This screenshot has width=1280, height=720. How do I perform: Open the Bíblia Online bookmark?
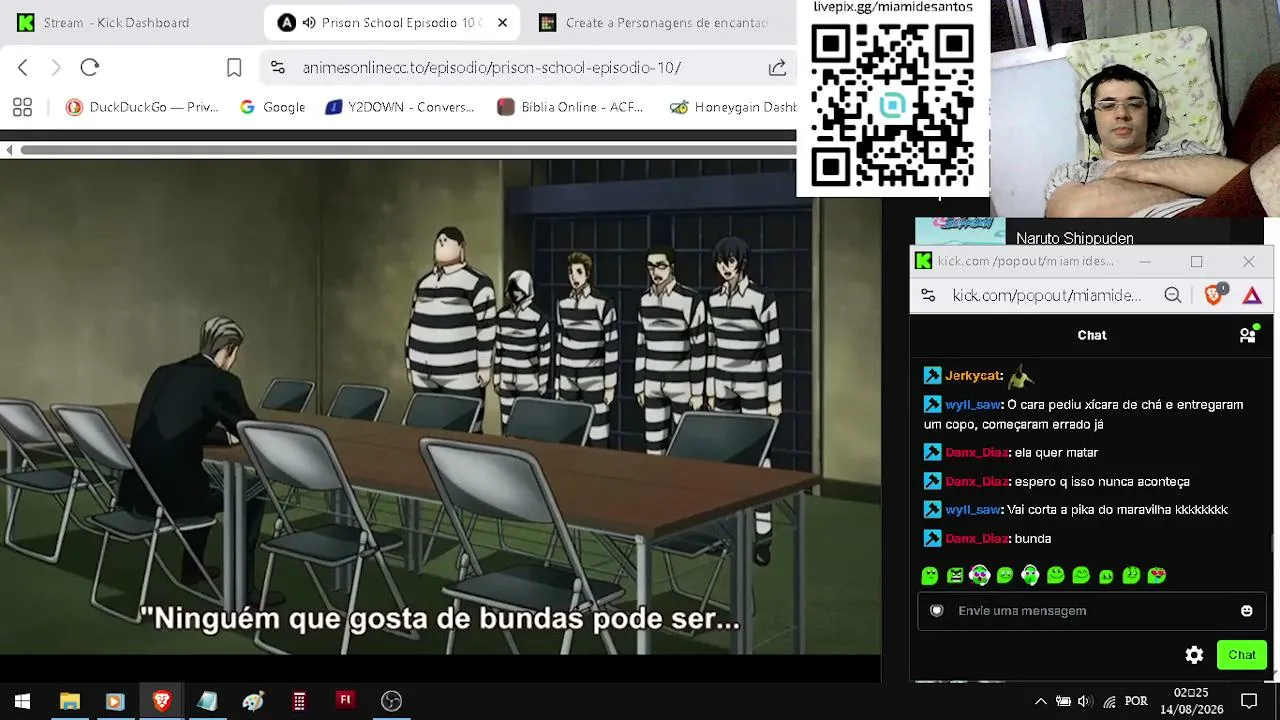pos(570,107)
